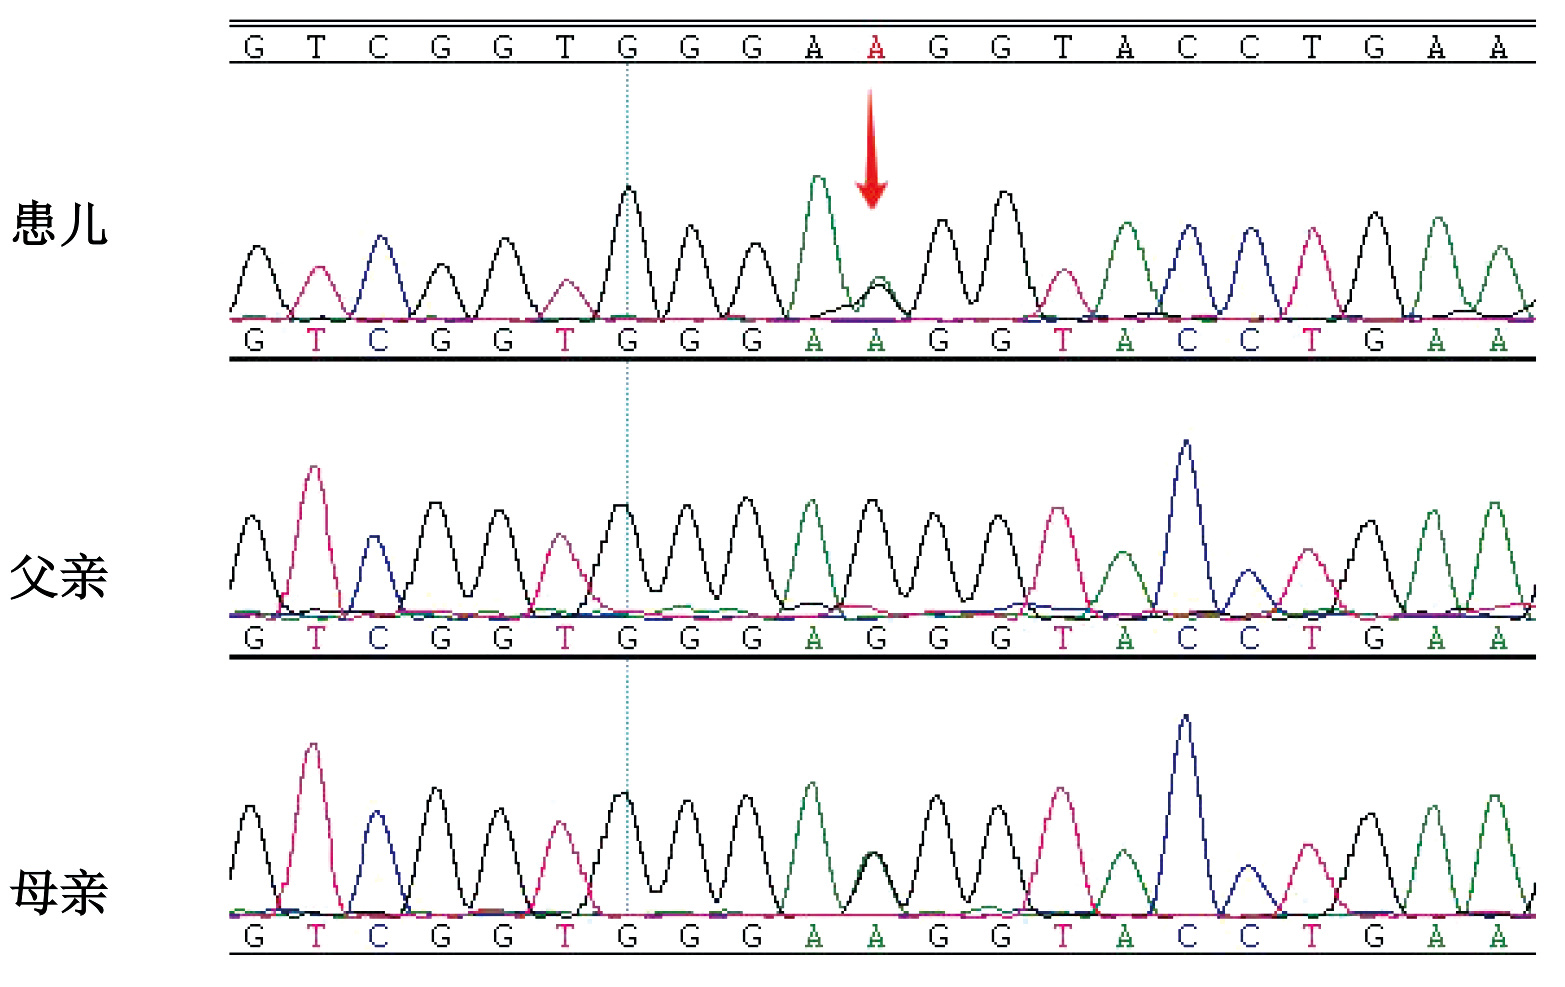1565x987 pixels.
Task: Click the 母亲 row label
Action: tap(59, 891)
